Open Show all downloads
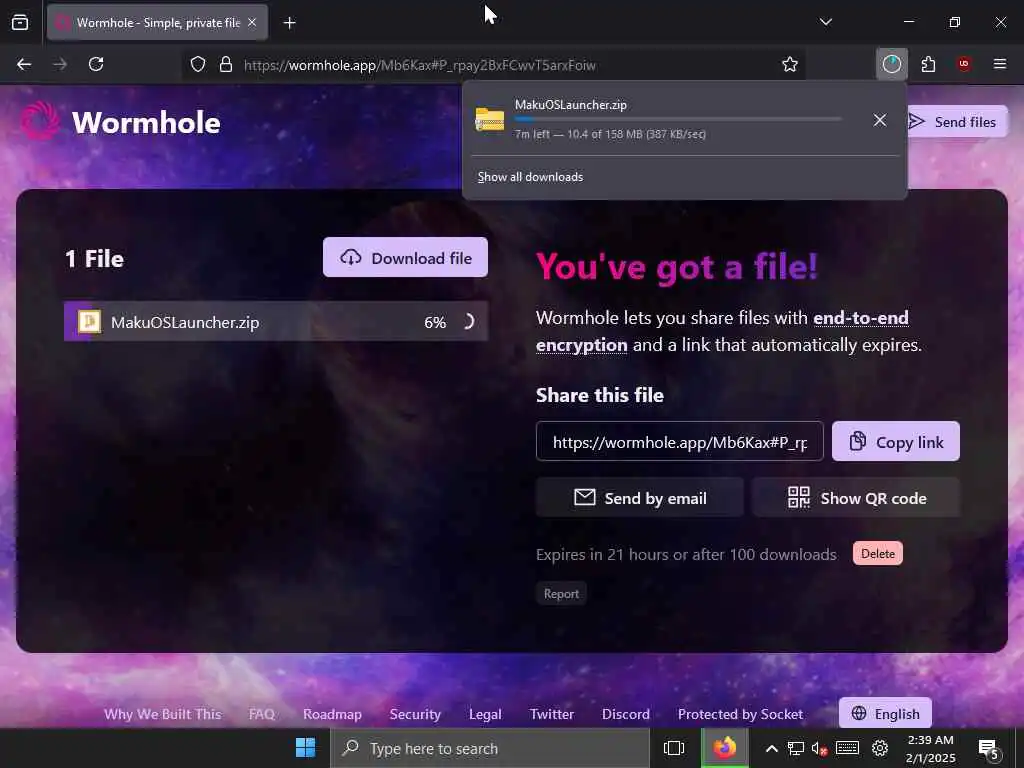Screen dimensions: 1024x768 click(x=530, y=177)
